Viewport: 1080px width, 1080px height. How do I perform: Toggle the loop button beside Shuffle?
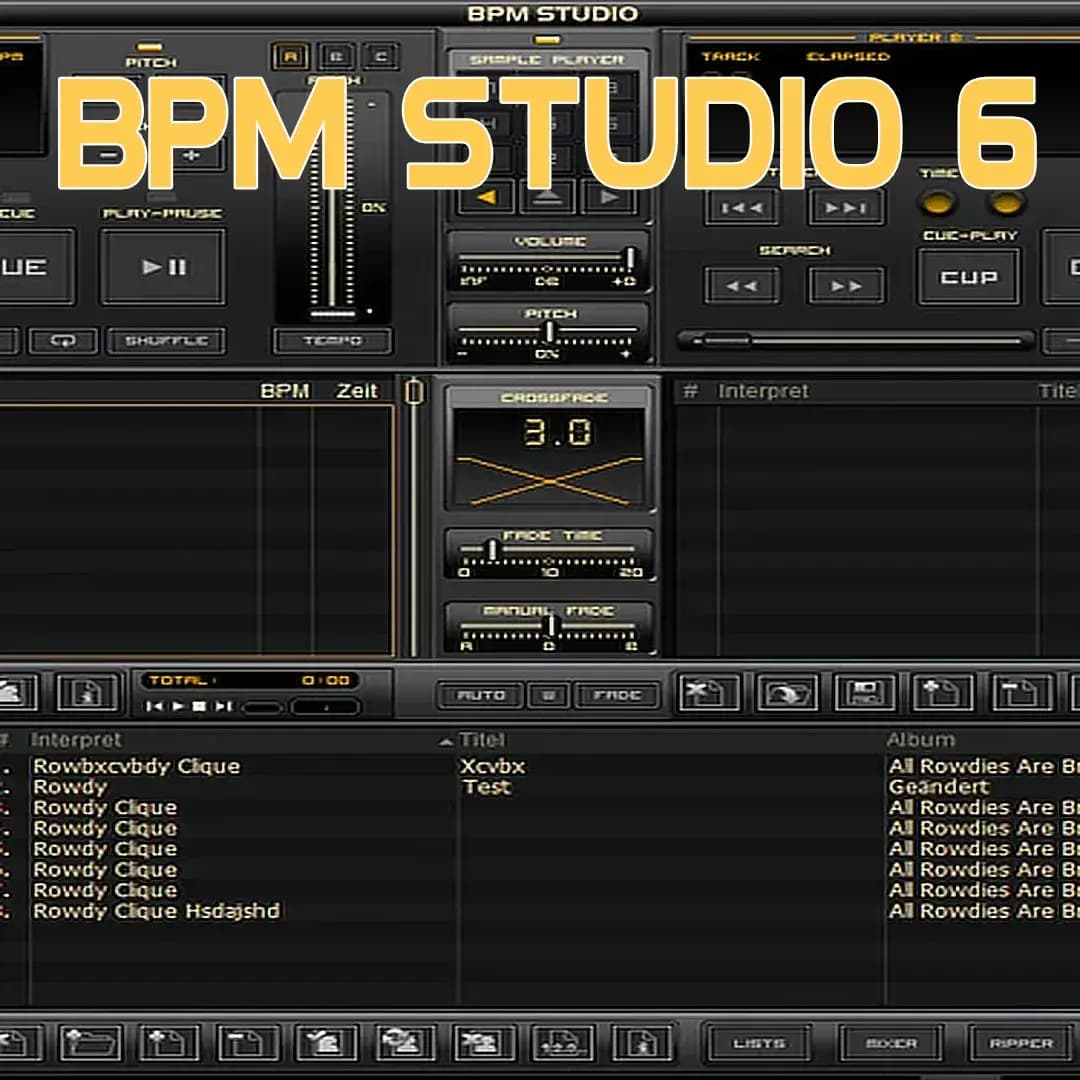coord(63,341)
